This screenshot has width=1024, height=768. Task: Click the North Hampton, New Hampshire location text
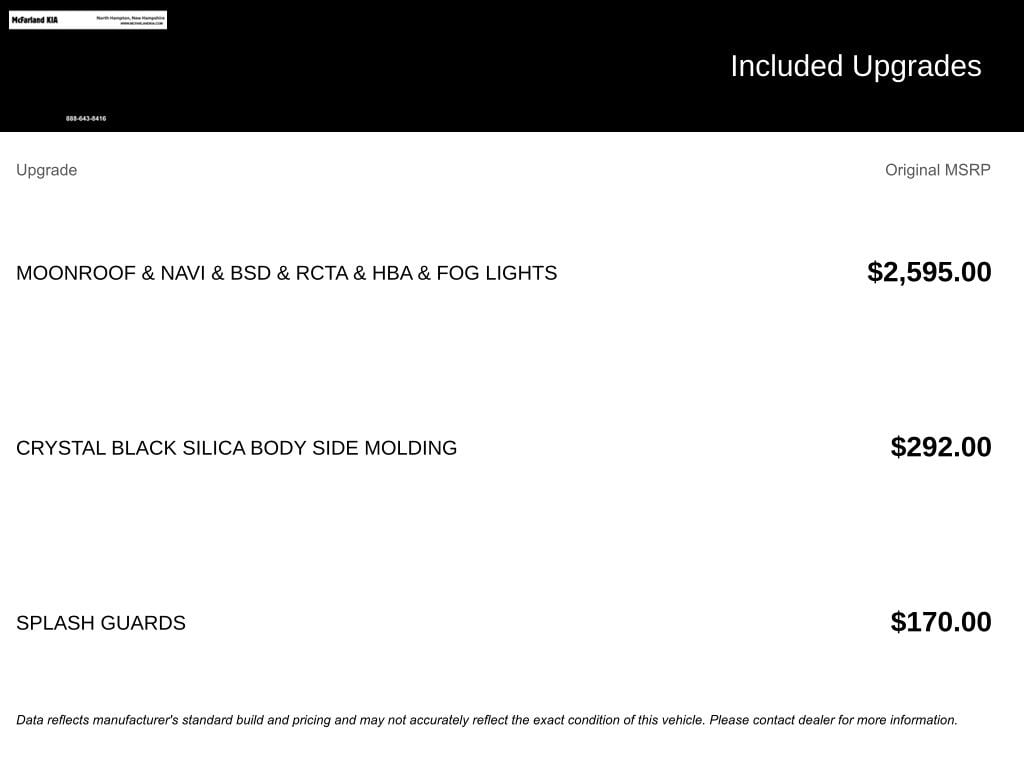[130, 17]
